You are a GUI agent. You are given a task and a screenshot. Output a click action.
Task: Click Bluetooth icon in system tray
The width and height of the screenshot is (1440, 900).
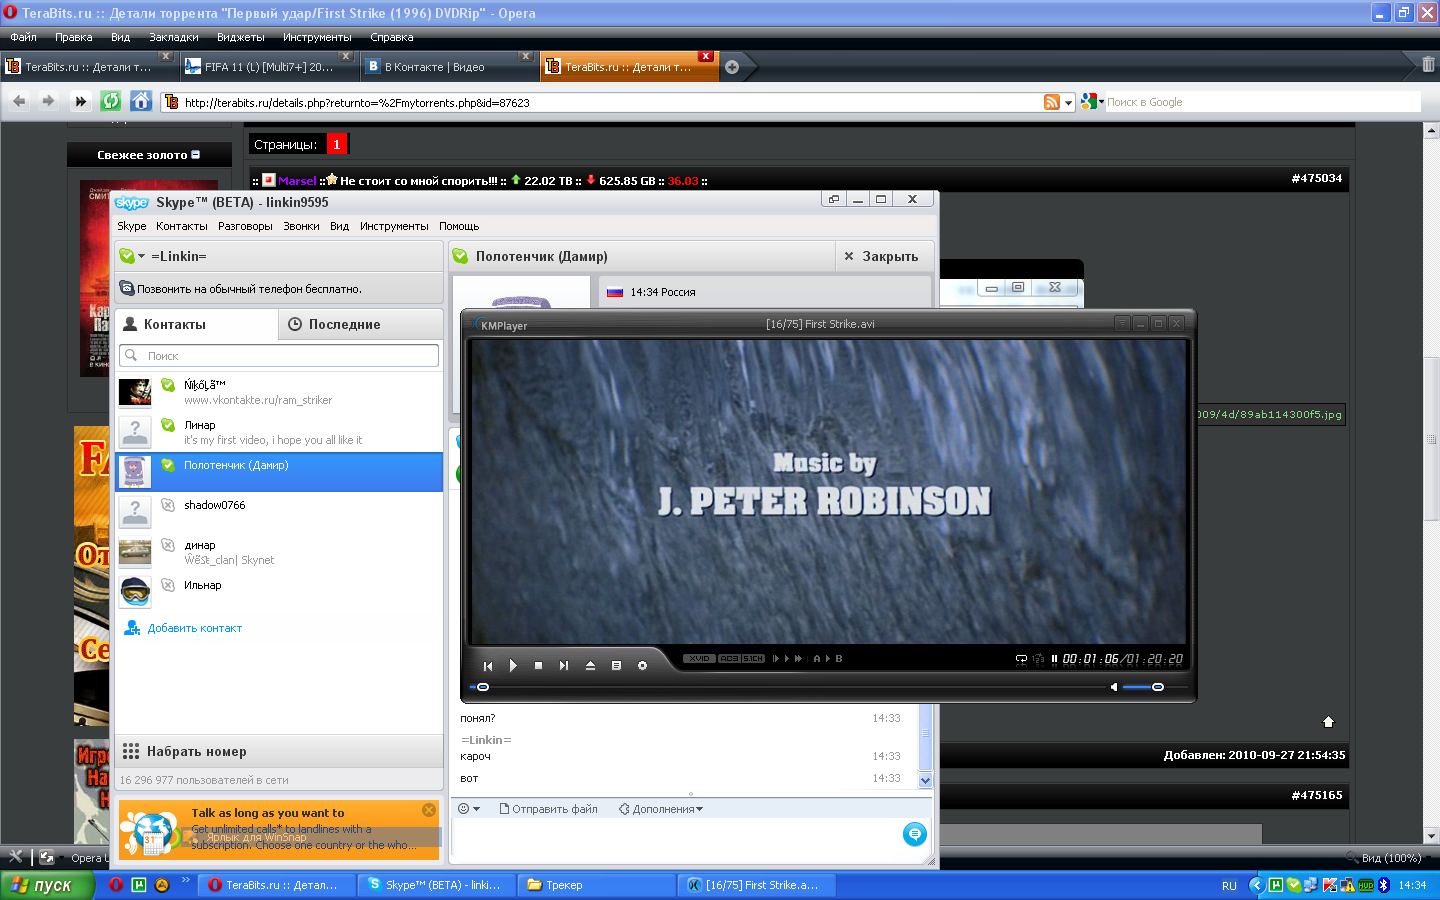point(1384,885)
